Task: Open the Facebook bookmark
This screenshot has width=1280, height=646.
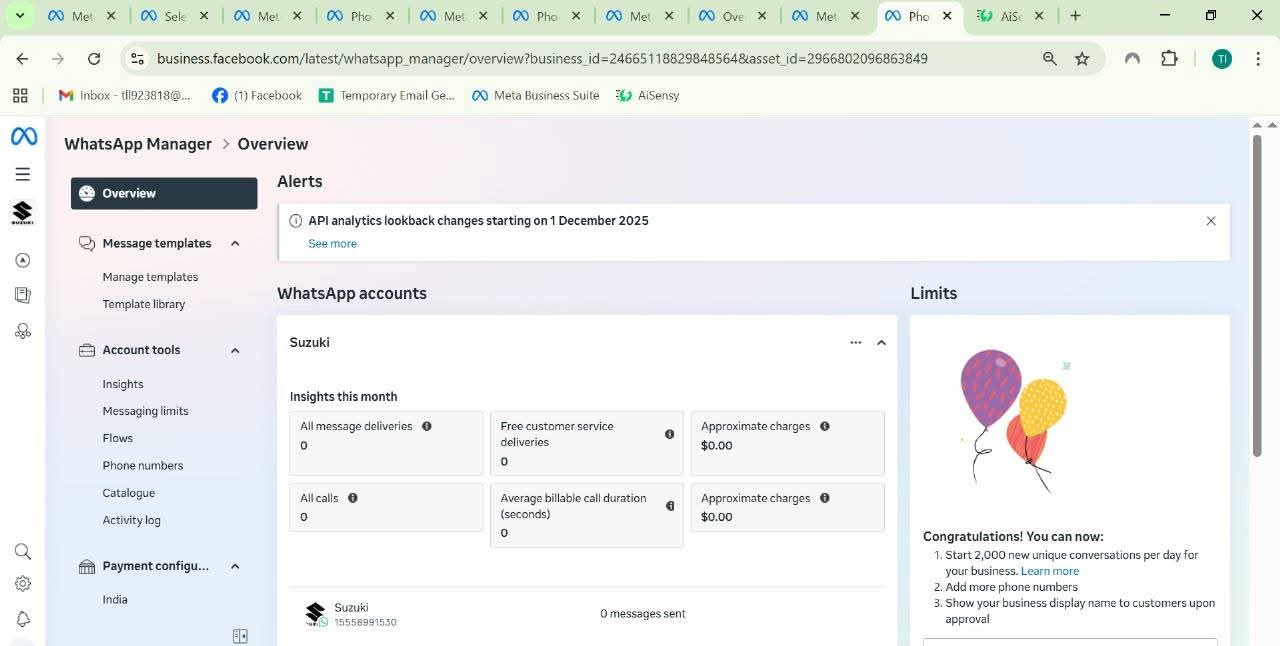Action: coord(257,95)
